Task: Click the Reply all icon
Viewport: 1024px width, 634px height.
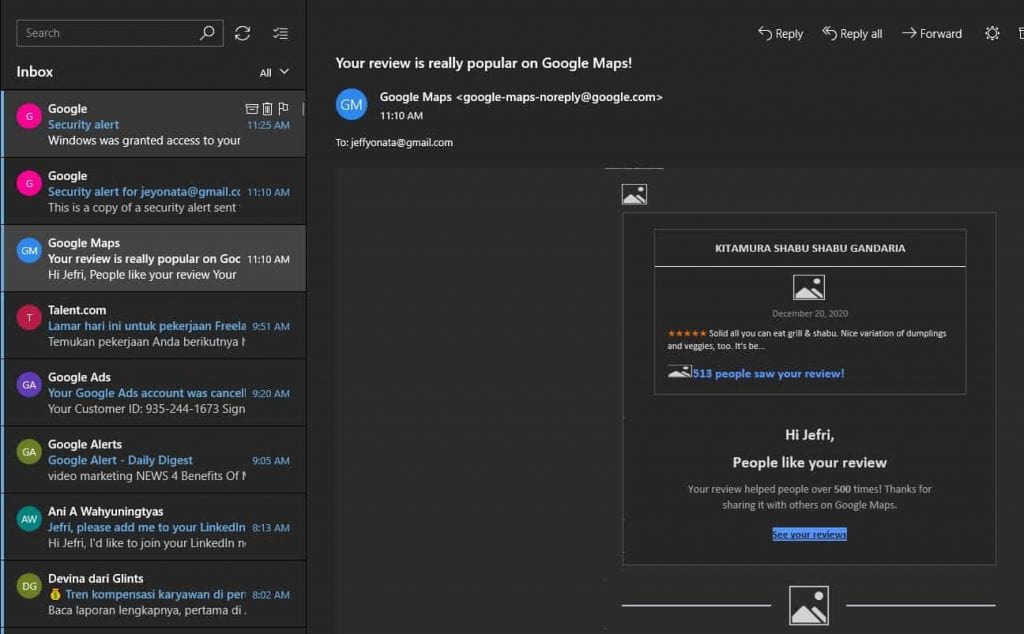Action: [x=852, y=33]
